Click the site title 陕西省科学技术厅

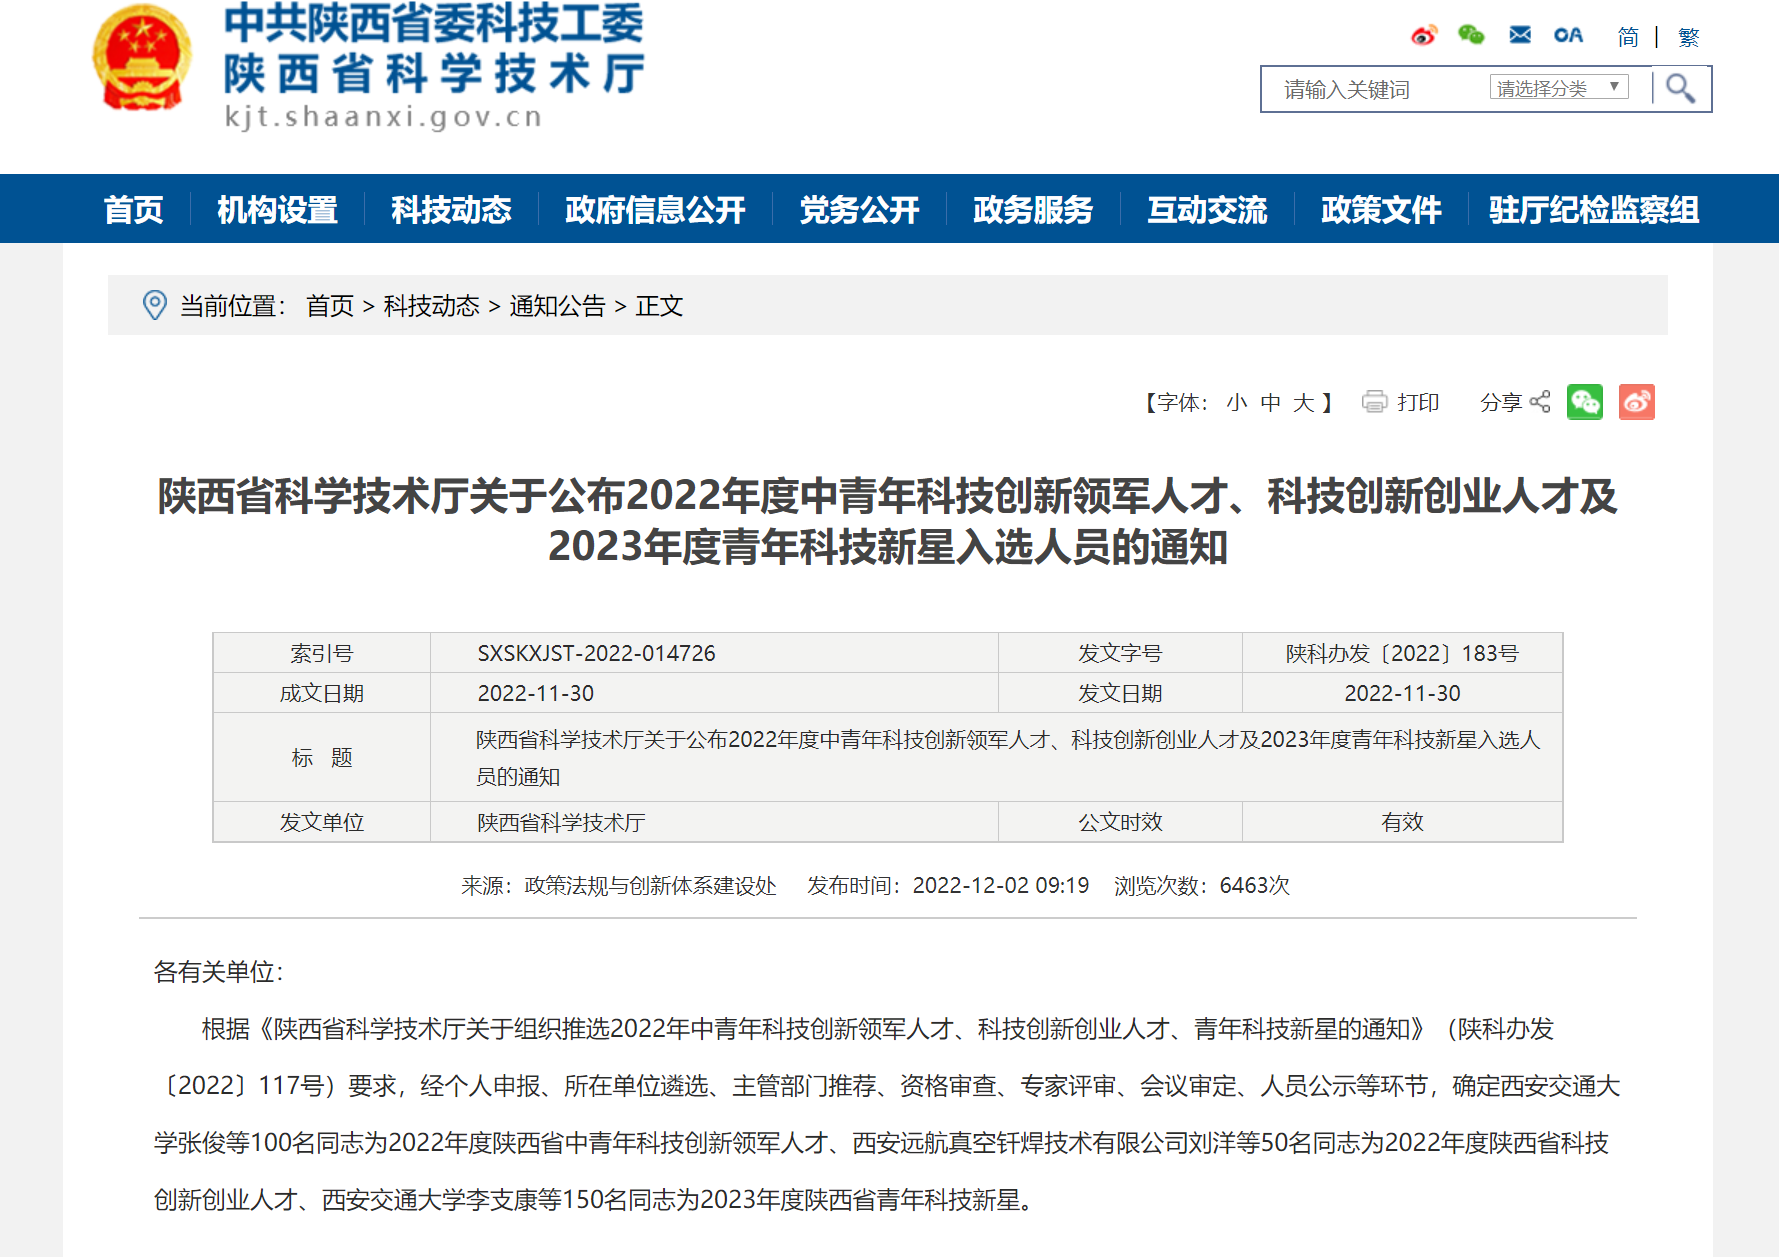point(434,74)
